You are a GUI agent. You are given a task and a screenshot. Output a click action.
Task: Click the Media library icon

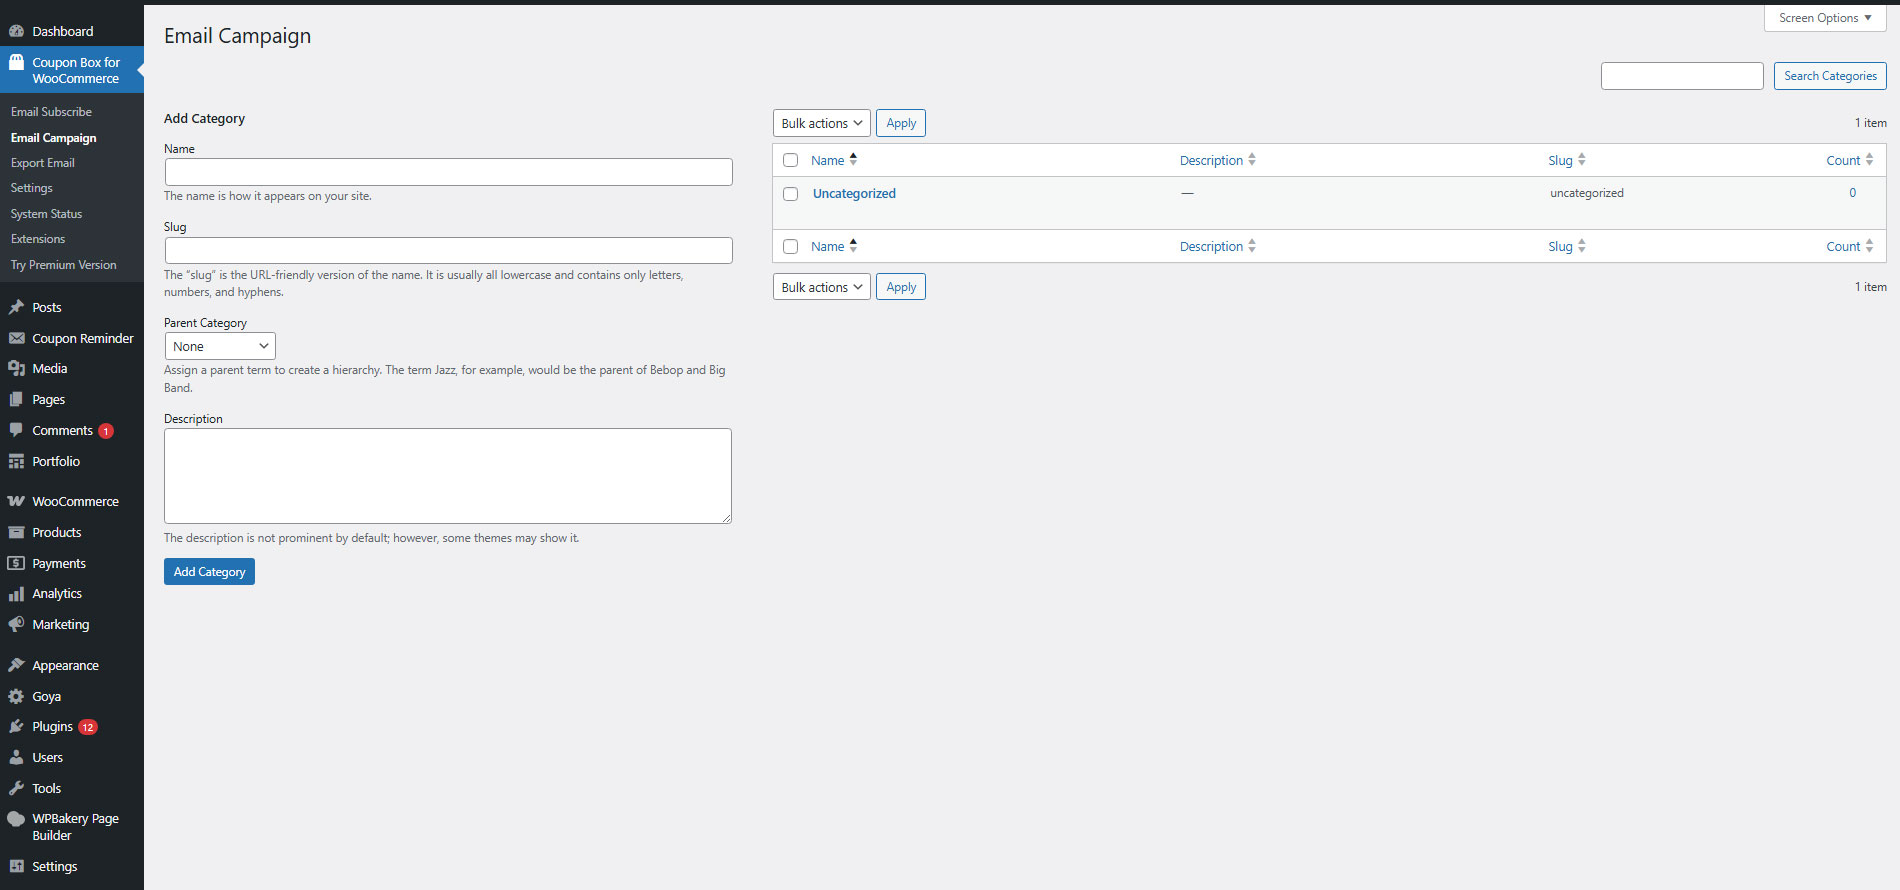click(16, 368)
